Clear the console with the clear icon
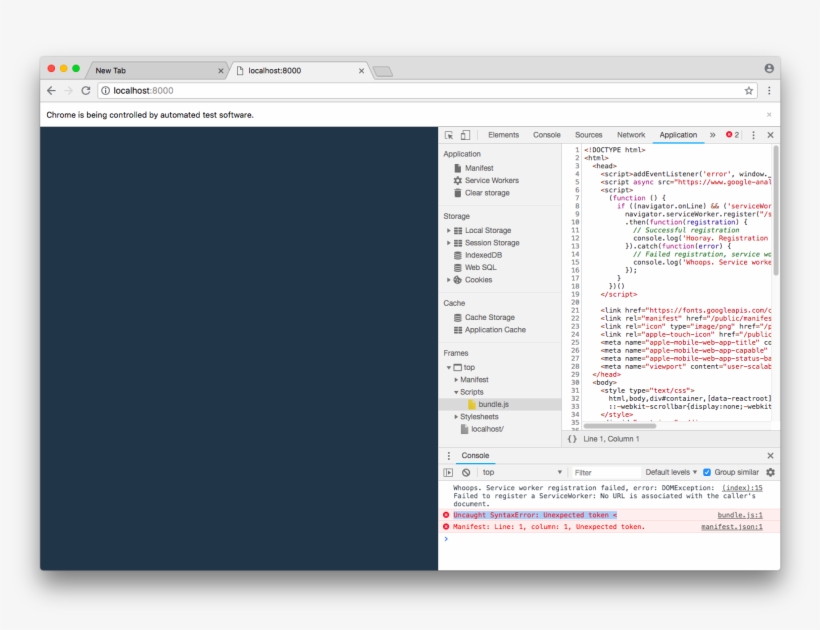The image size is (820, 630). (465, 472)
